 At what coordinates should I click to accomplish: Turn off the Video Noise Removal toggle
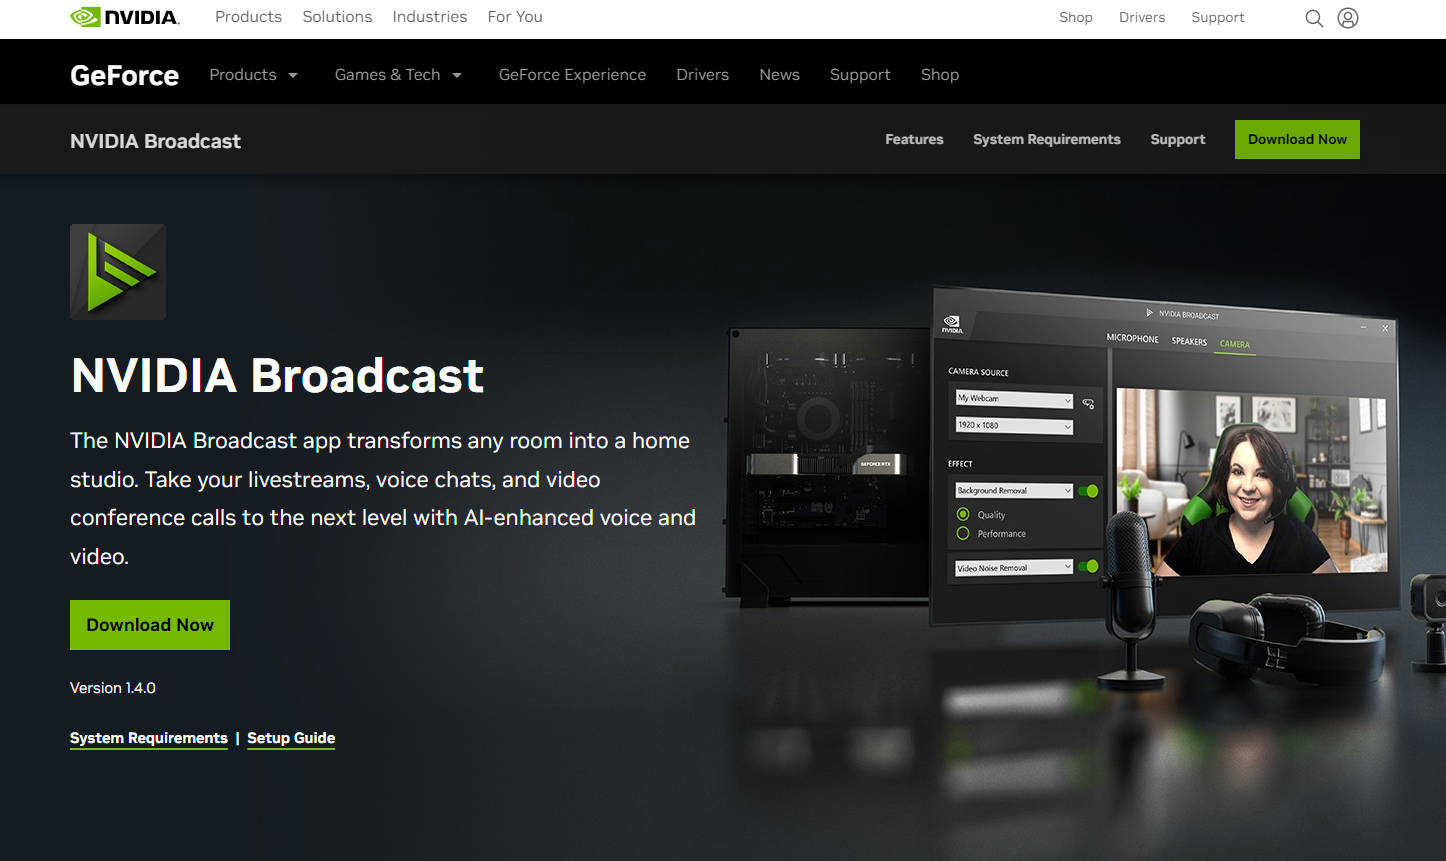[x=1088, y=566]
